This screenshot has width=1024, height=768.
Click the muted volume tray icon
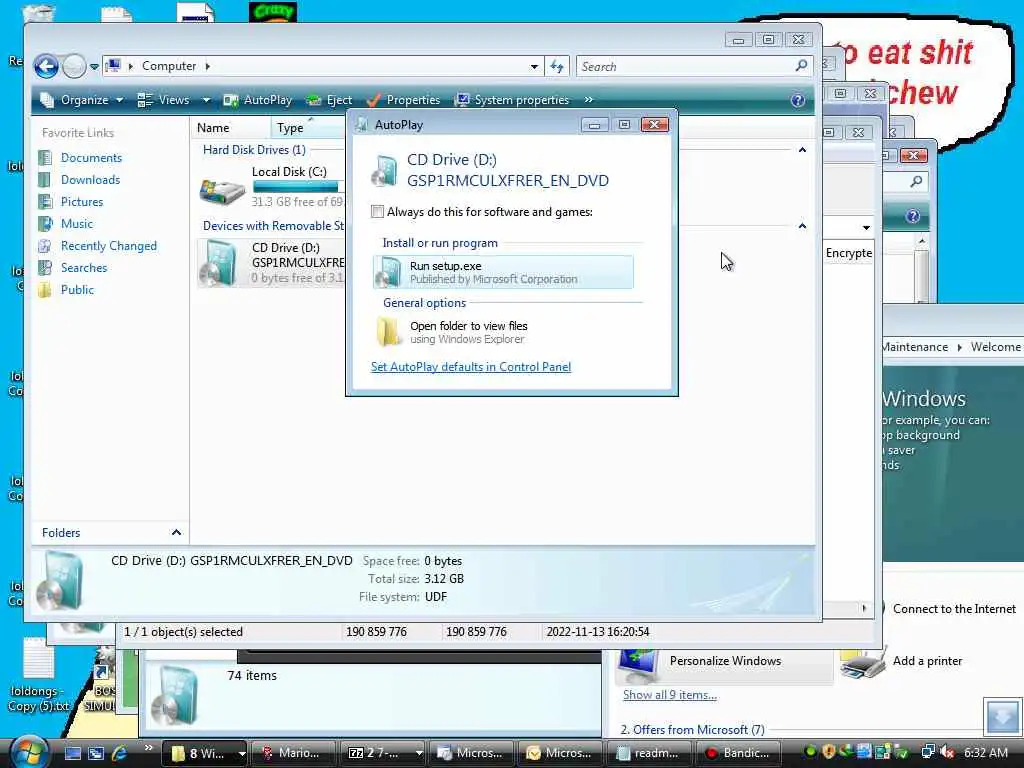pyautogui.click(x=948, y=752)
